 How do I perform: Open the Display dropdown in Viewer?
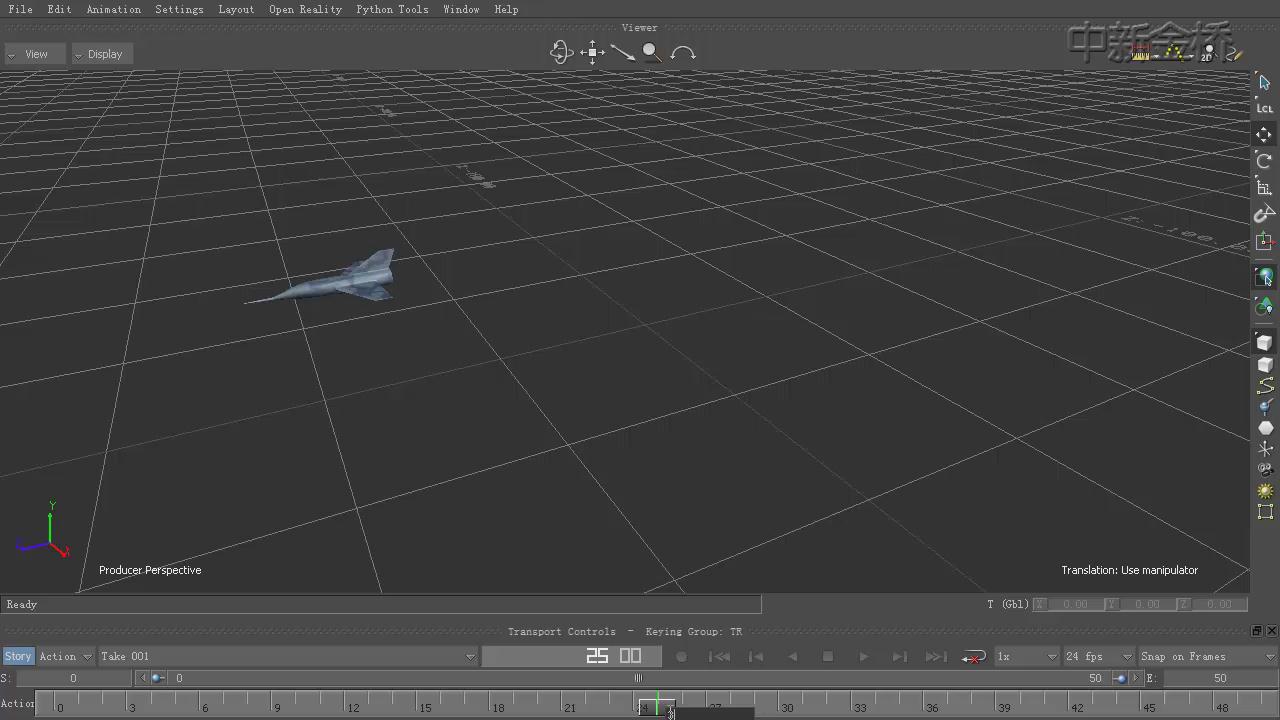[x=102, y=54]
